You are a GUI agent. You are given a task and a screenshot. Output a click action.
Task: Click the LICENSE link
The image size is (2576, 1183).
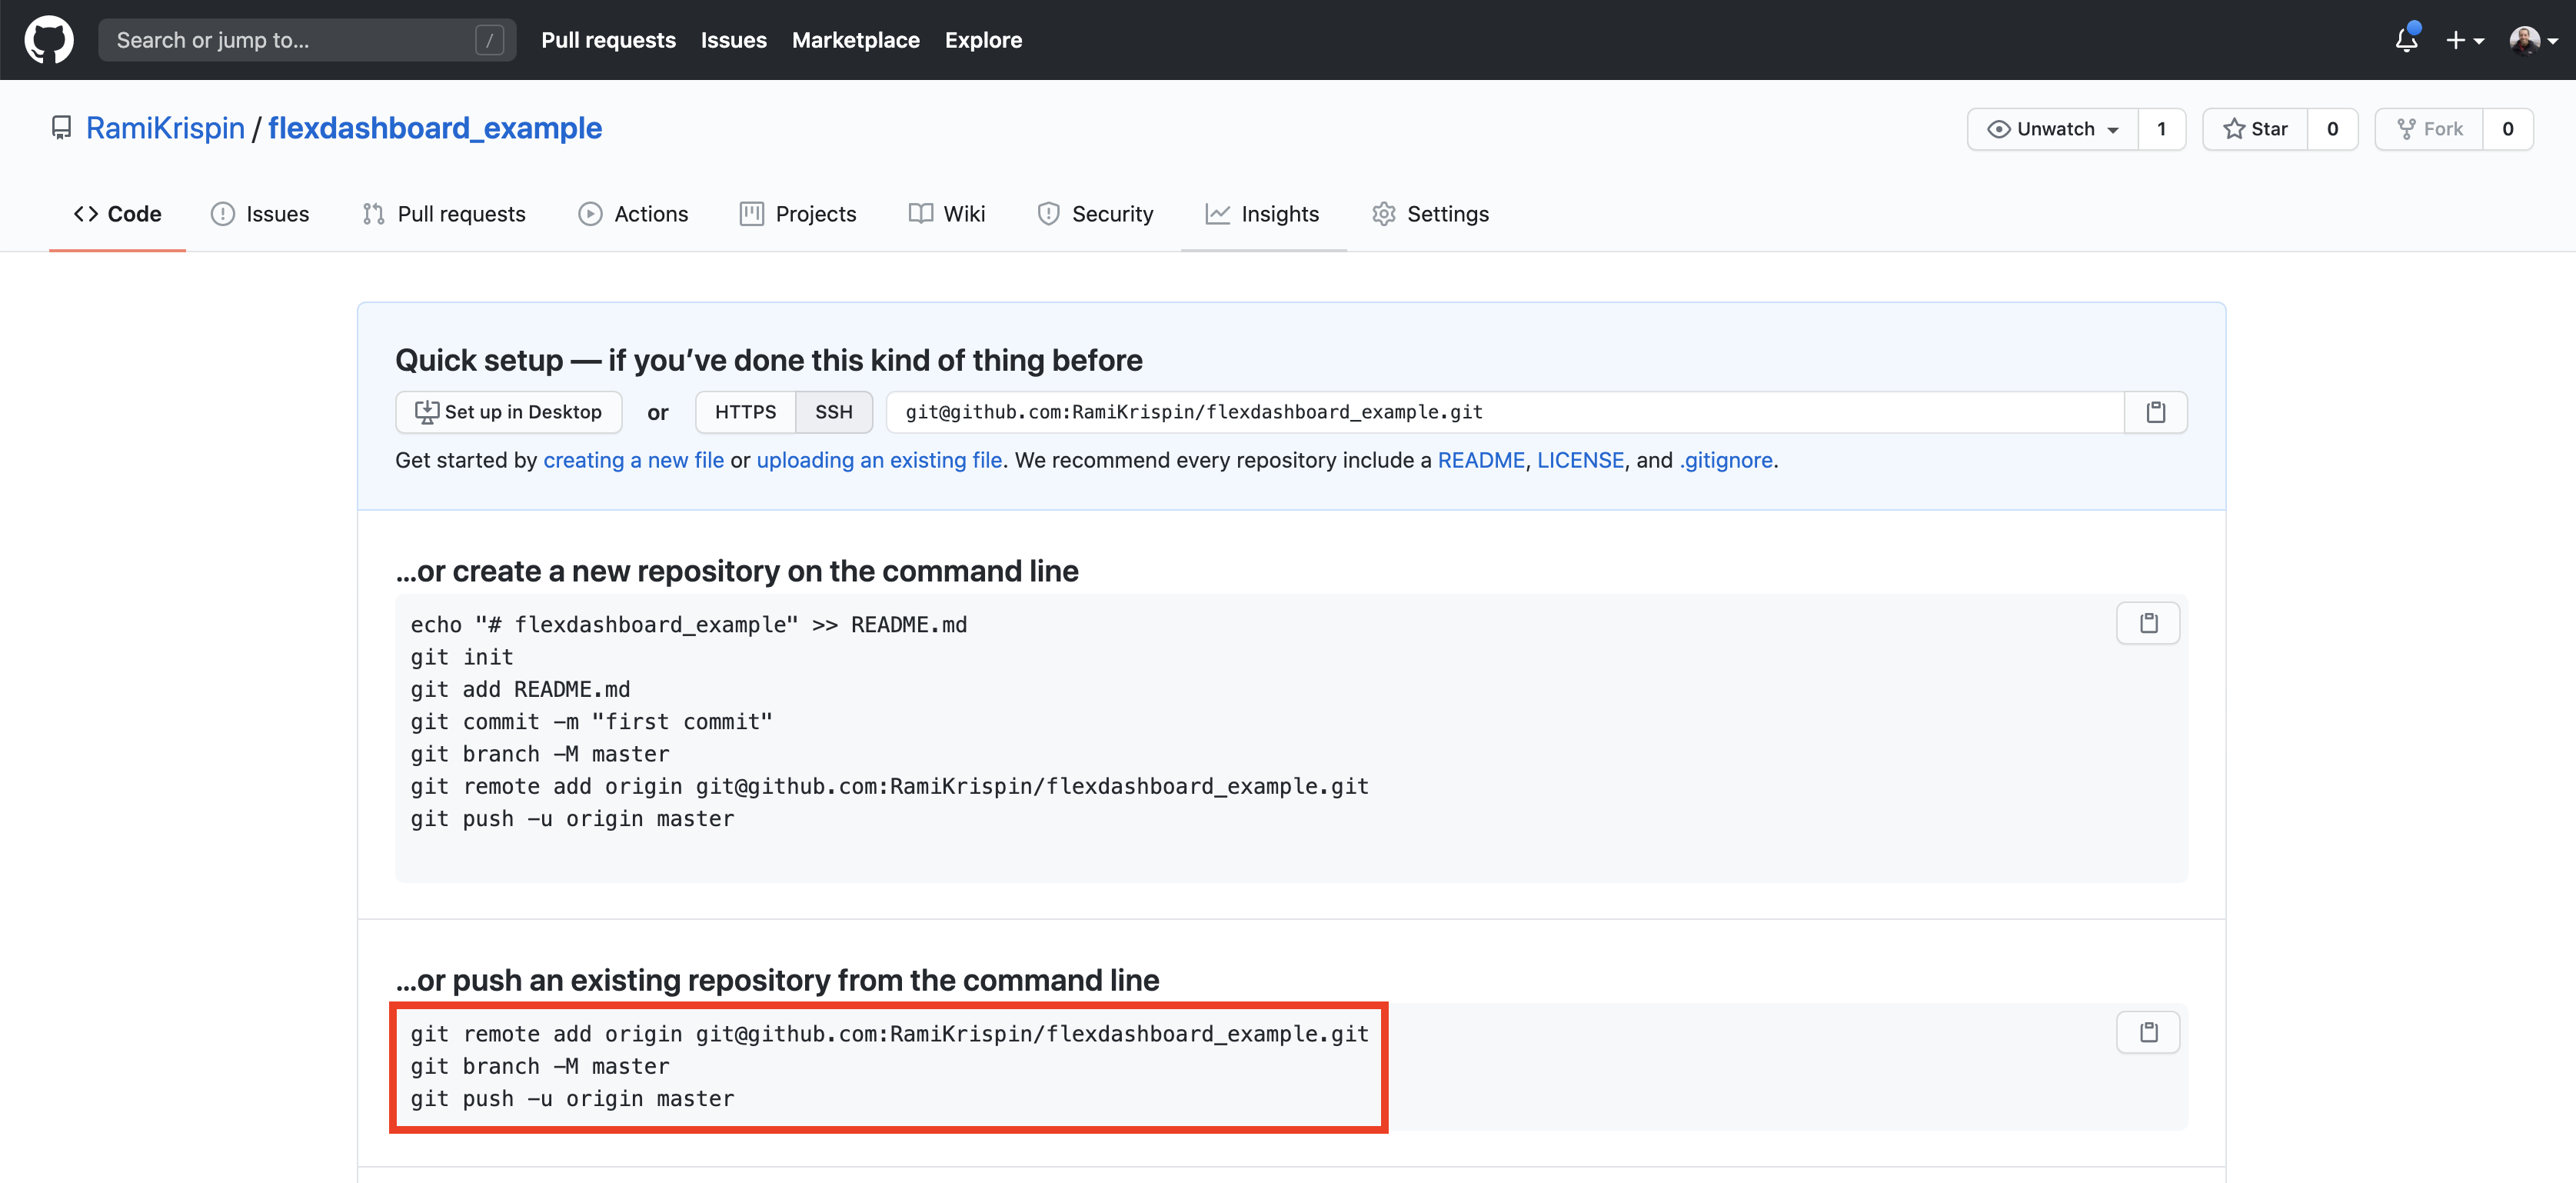(x=1580, y=460)
